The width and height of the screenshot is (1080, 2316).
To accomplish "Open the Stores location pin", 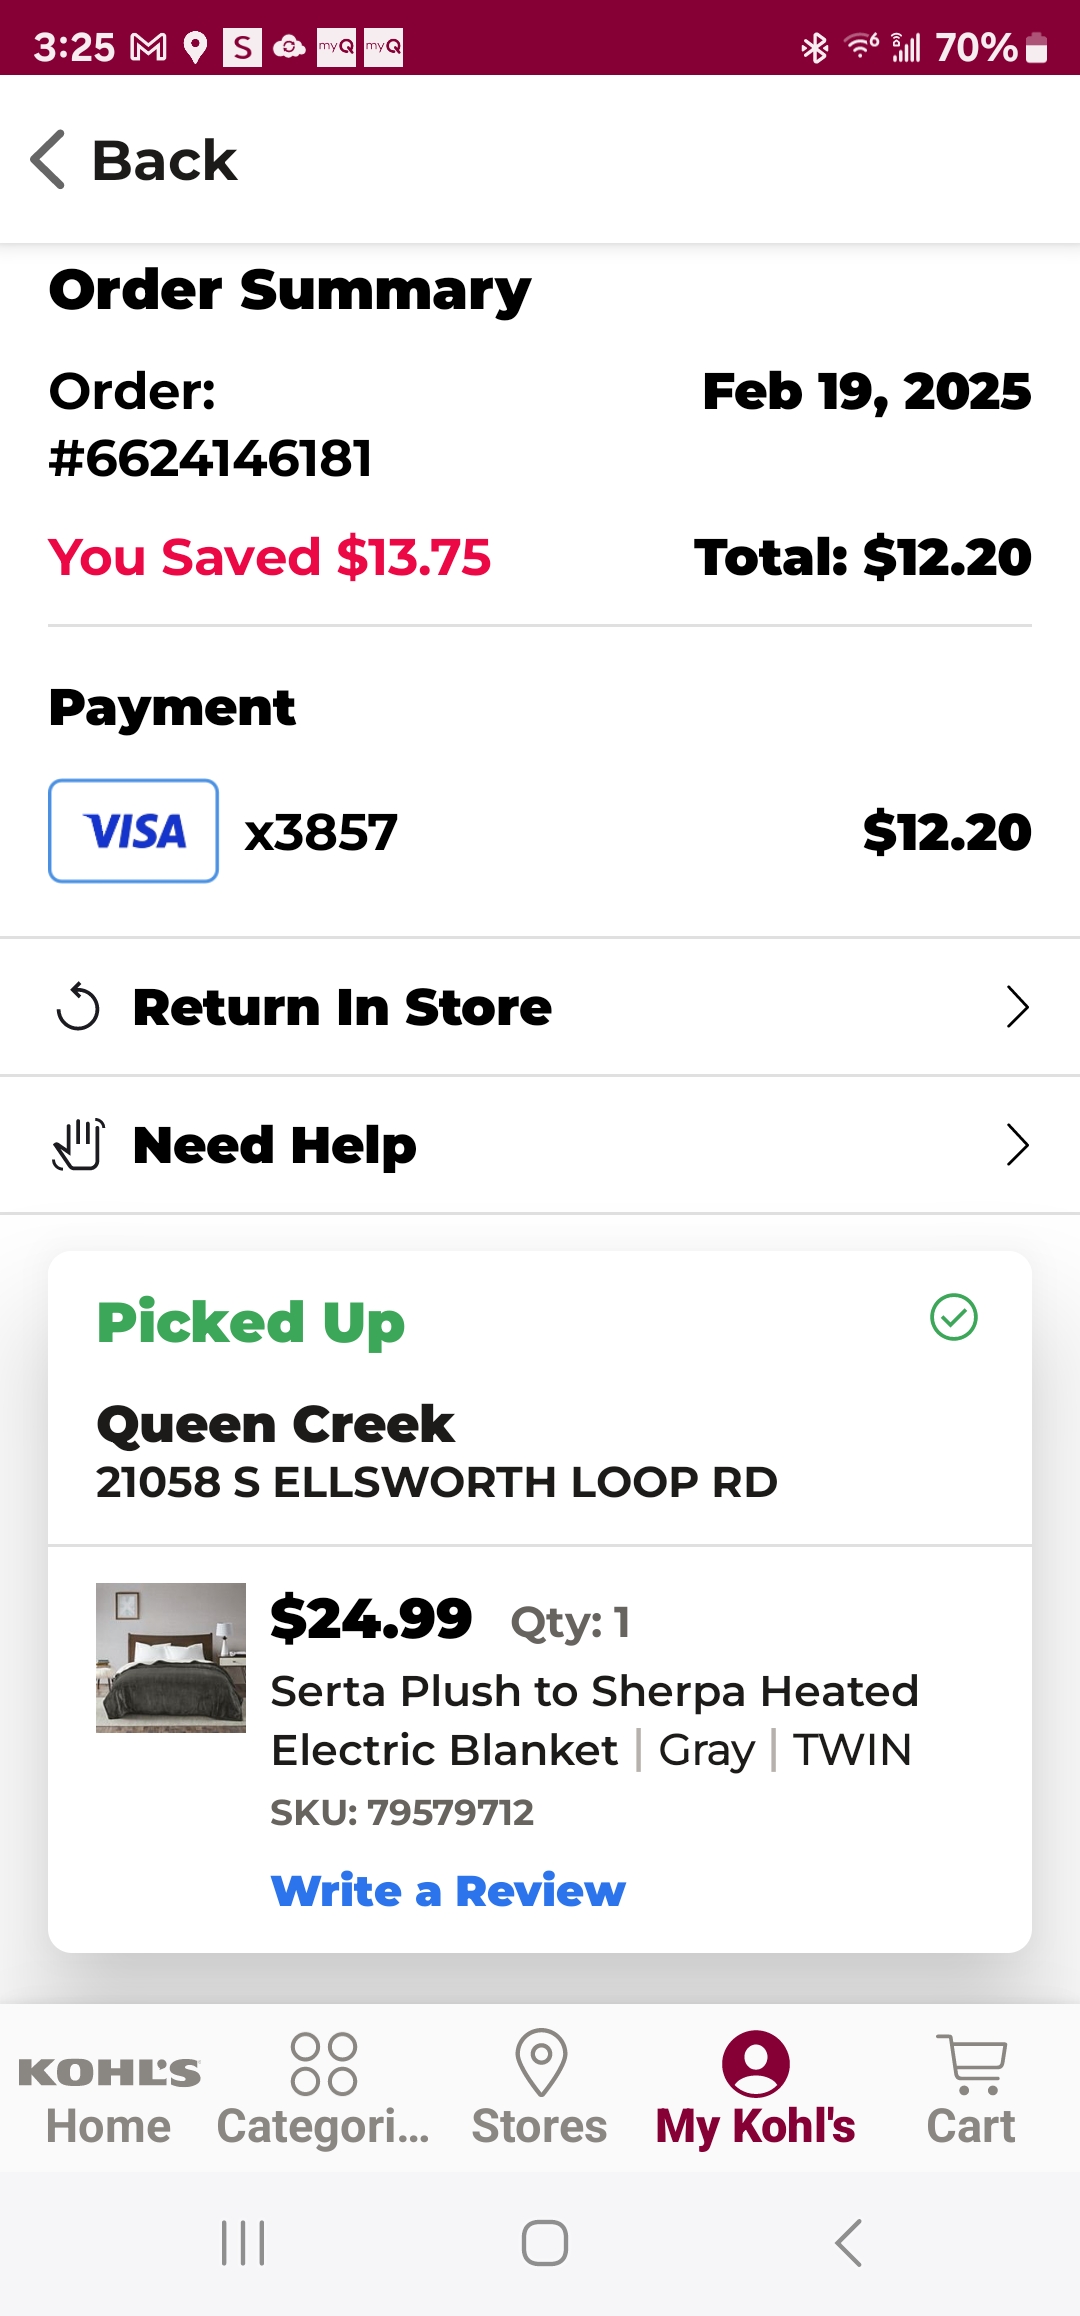I will click(541, 2062).
